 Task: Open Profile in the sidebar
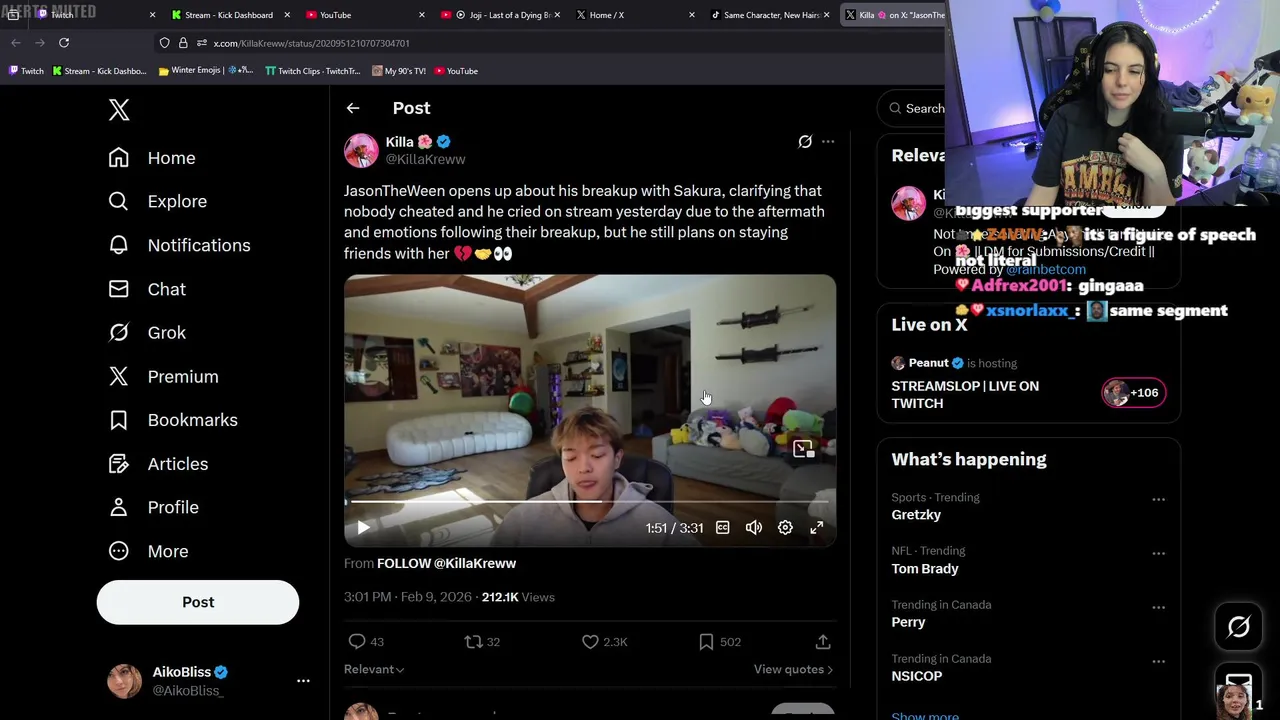[x=153, y=507]
